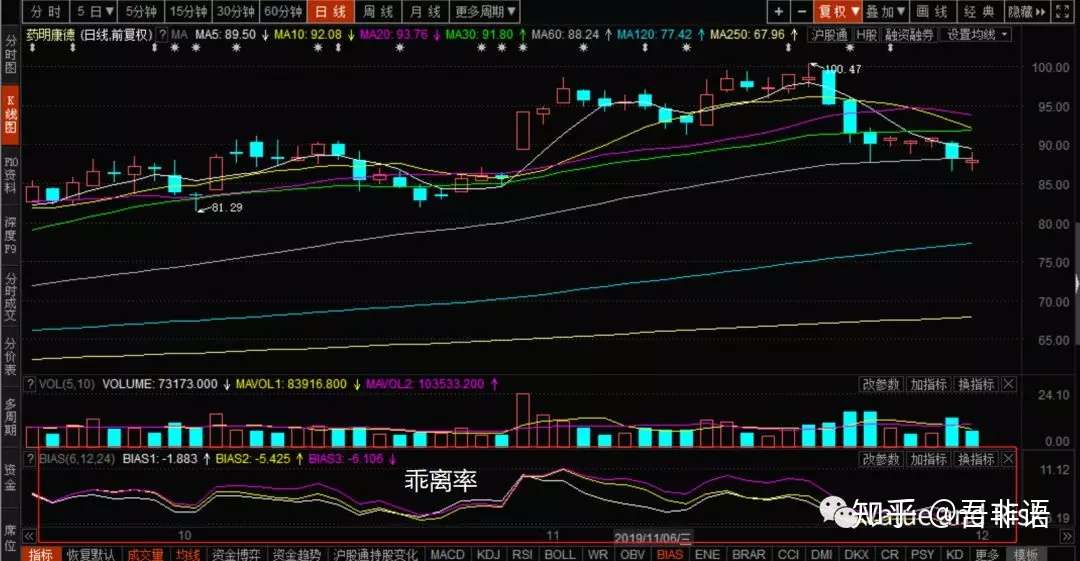
Task: Close the BIAS indicator panel X
Action: pos(1008,458)
